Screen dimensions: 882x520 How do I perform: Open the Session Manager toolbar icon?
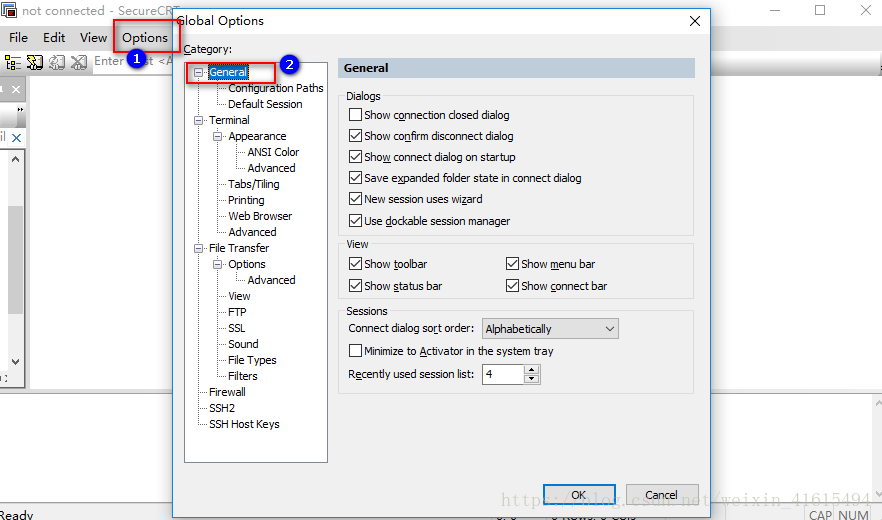click(13, 62)
